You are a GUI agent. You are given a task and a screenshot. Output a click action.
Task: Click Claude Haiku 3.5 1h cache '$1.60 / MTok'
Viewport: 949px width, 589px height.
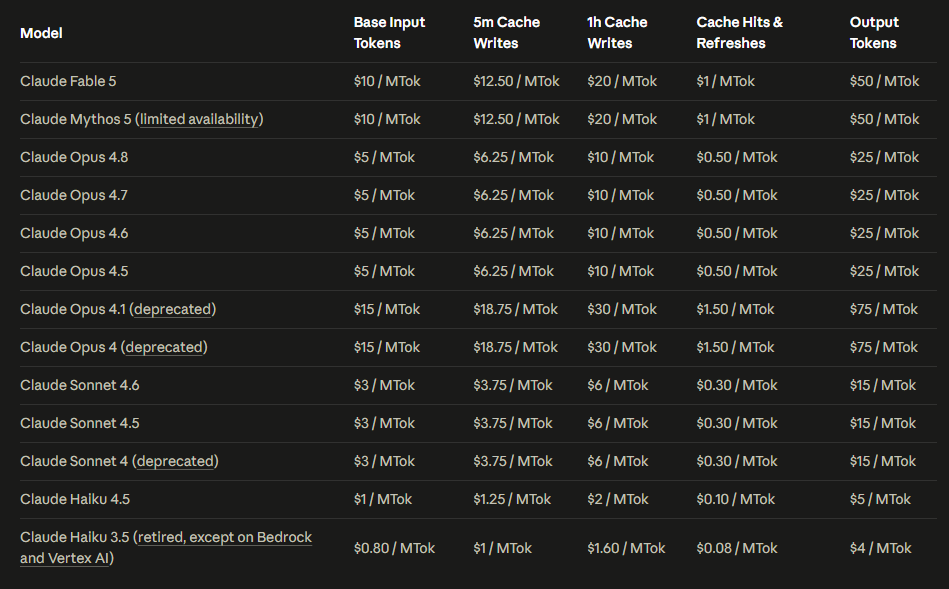(x=626, y=548)
